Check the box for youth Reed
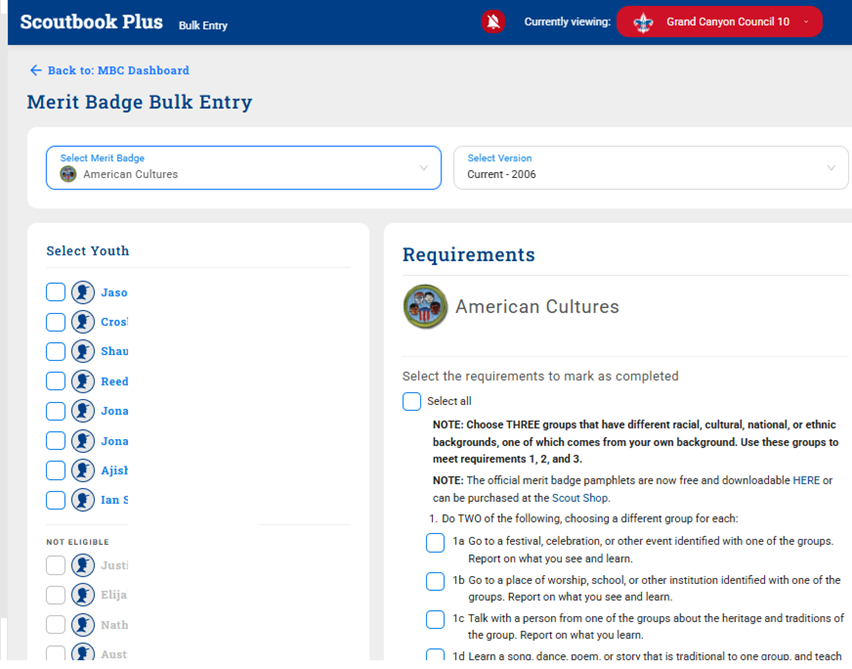 [x=55, y=381]
